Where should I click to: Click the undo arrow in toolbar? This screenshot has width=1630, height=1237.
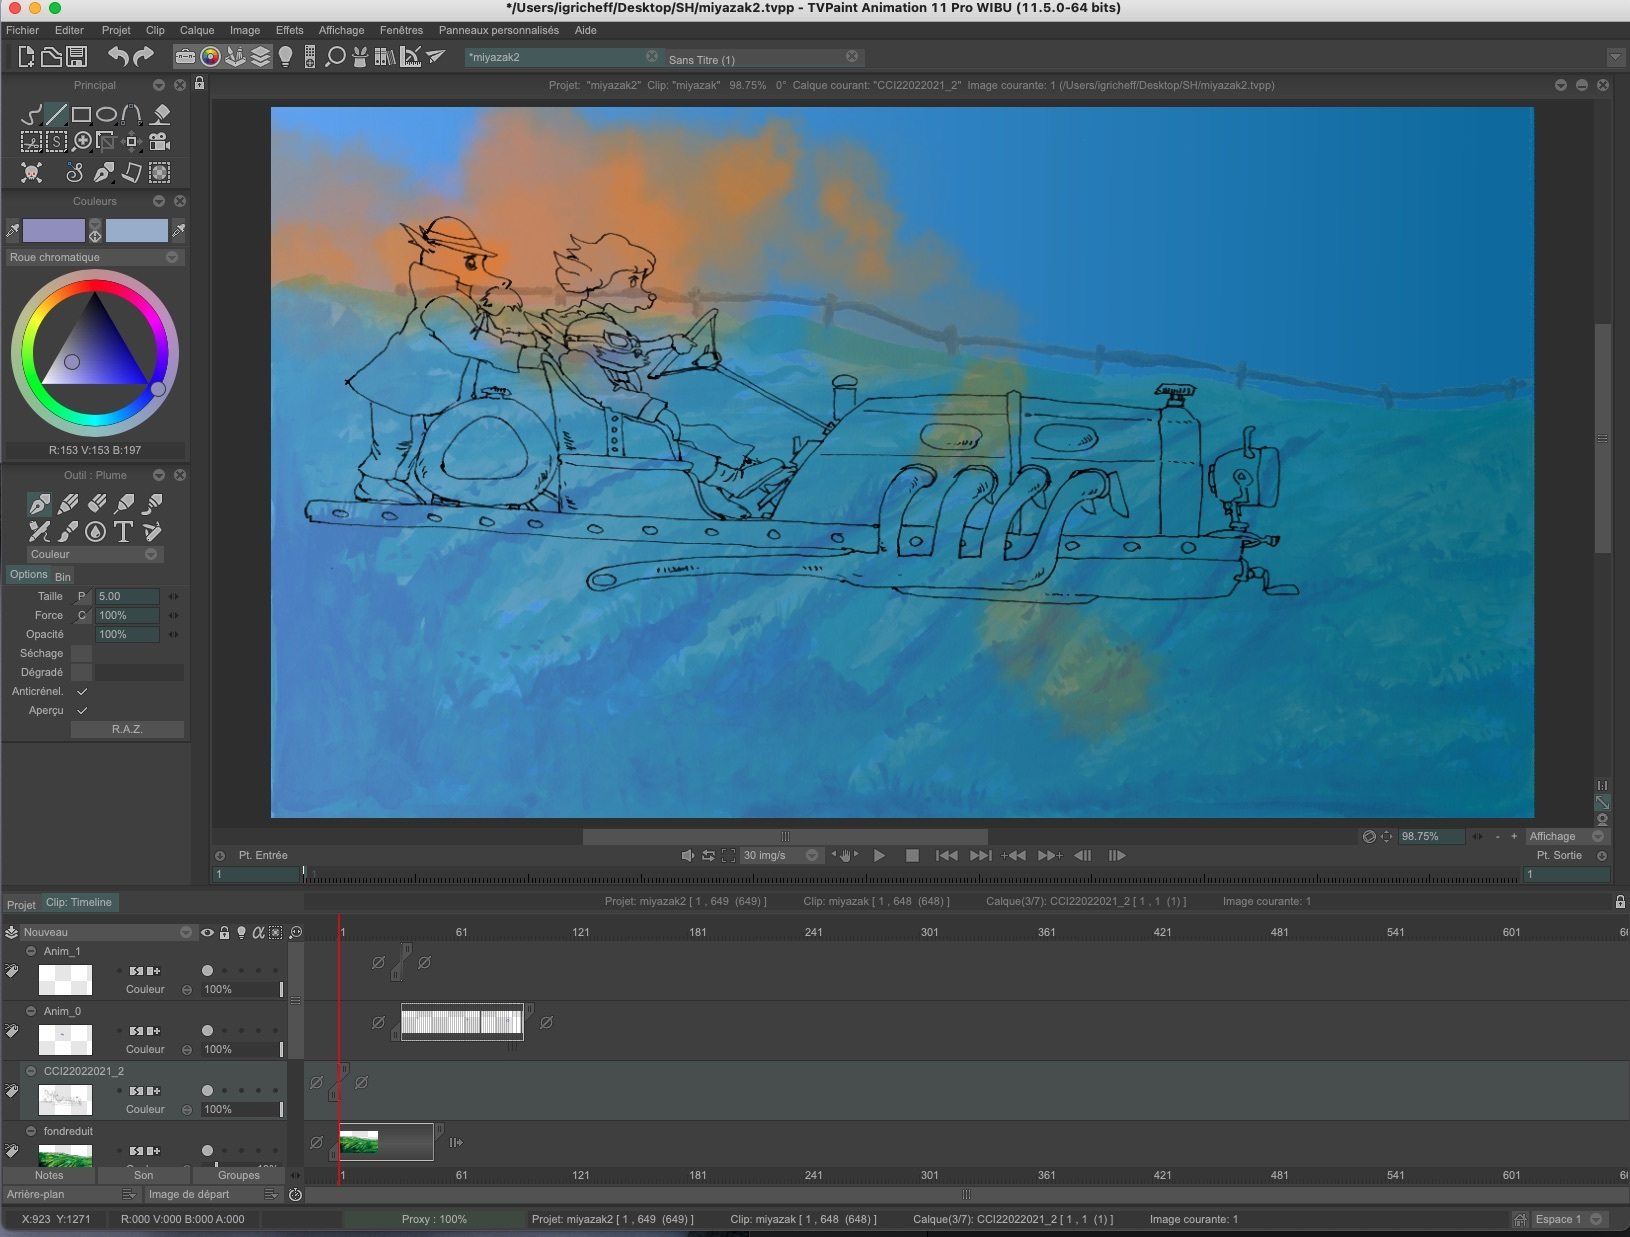118,57
